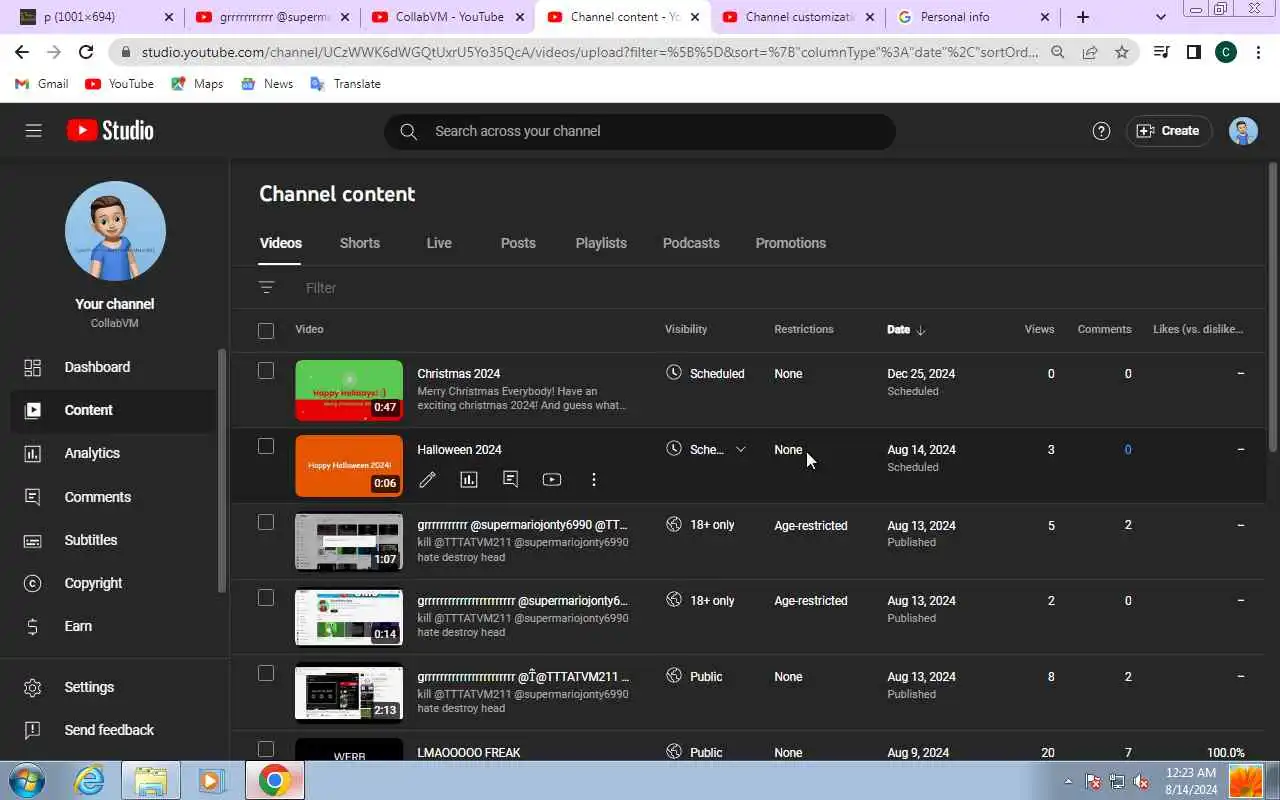This screenshot has height=800, width=1280.
Task: Reload the page with the refresh icon
Action: [86, 52]
